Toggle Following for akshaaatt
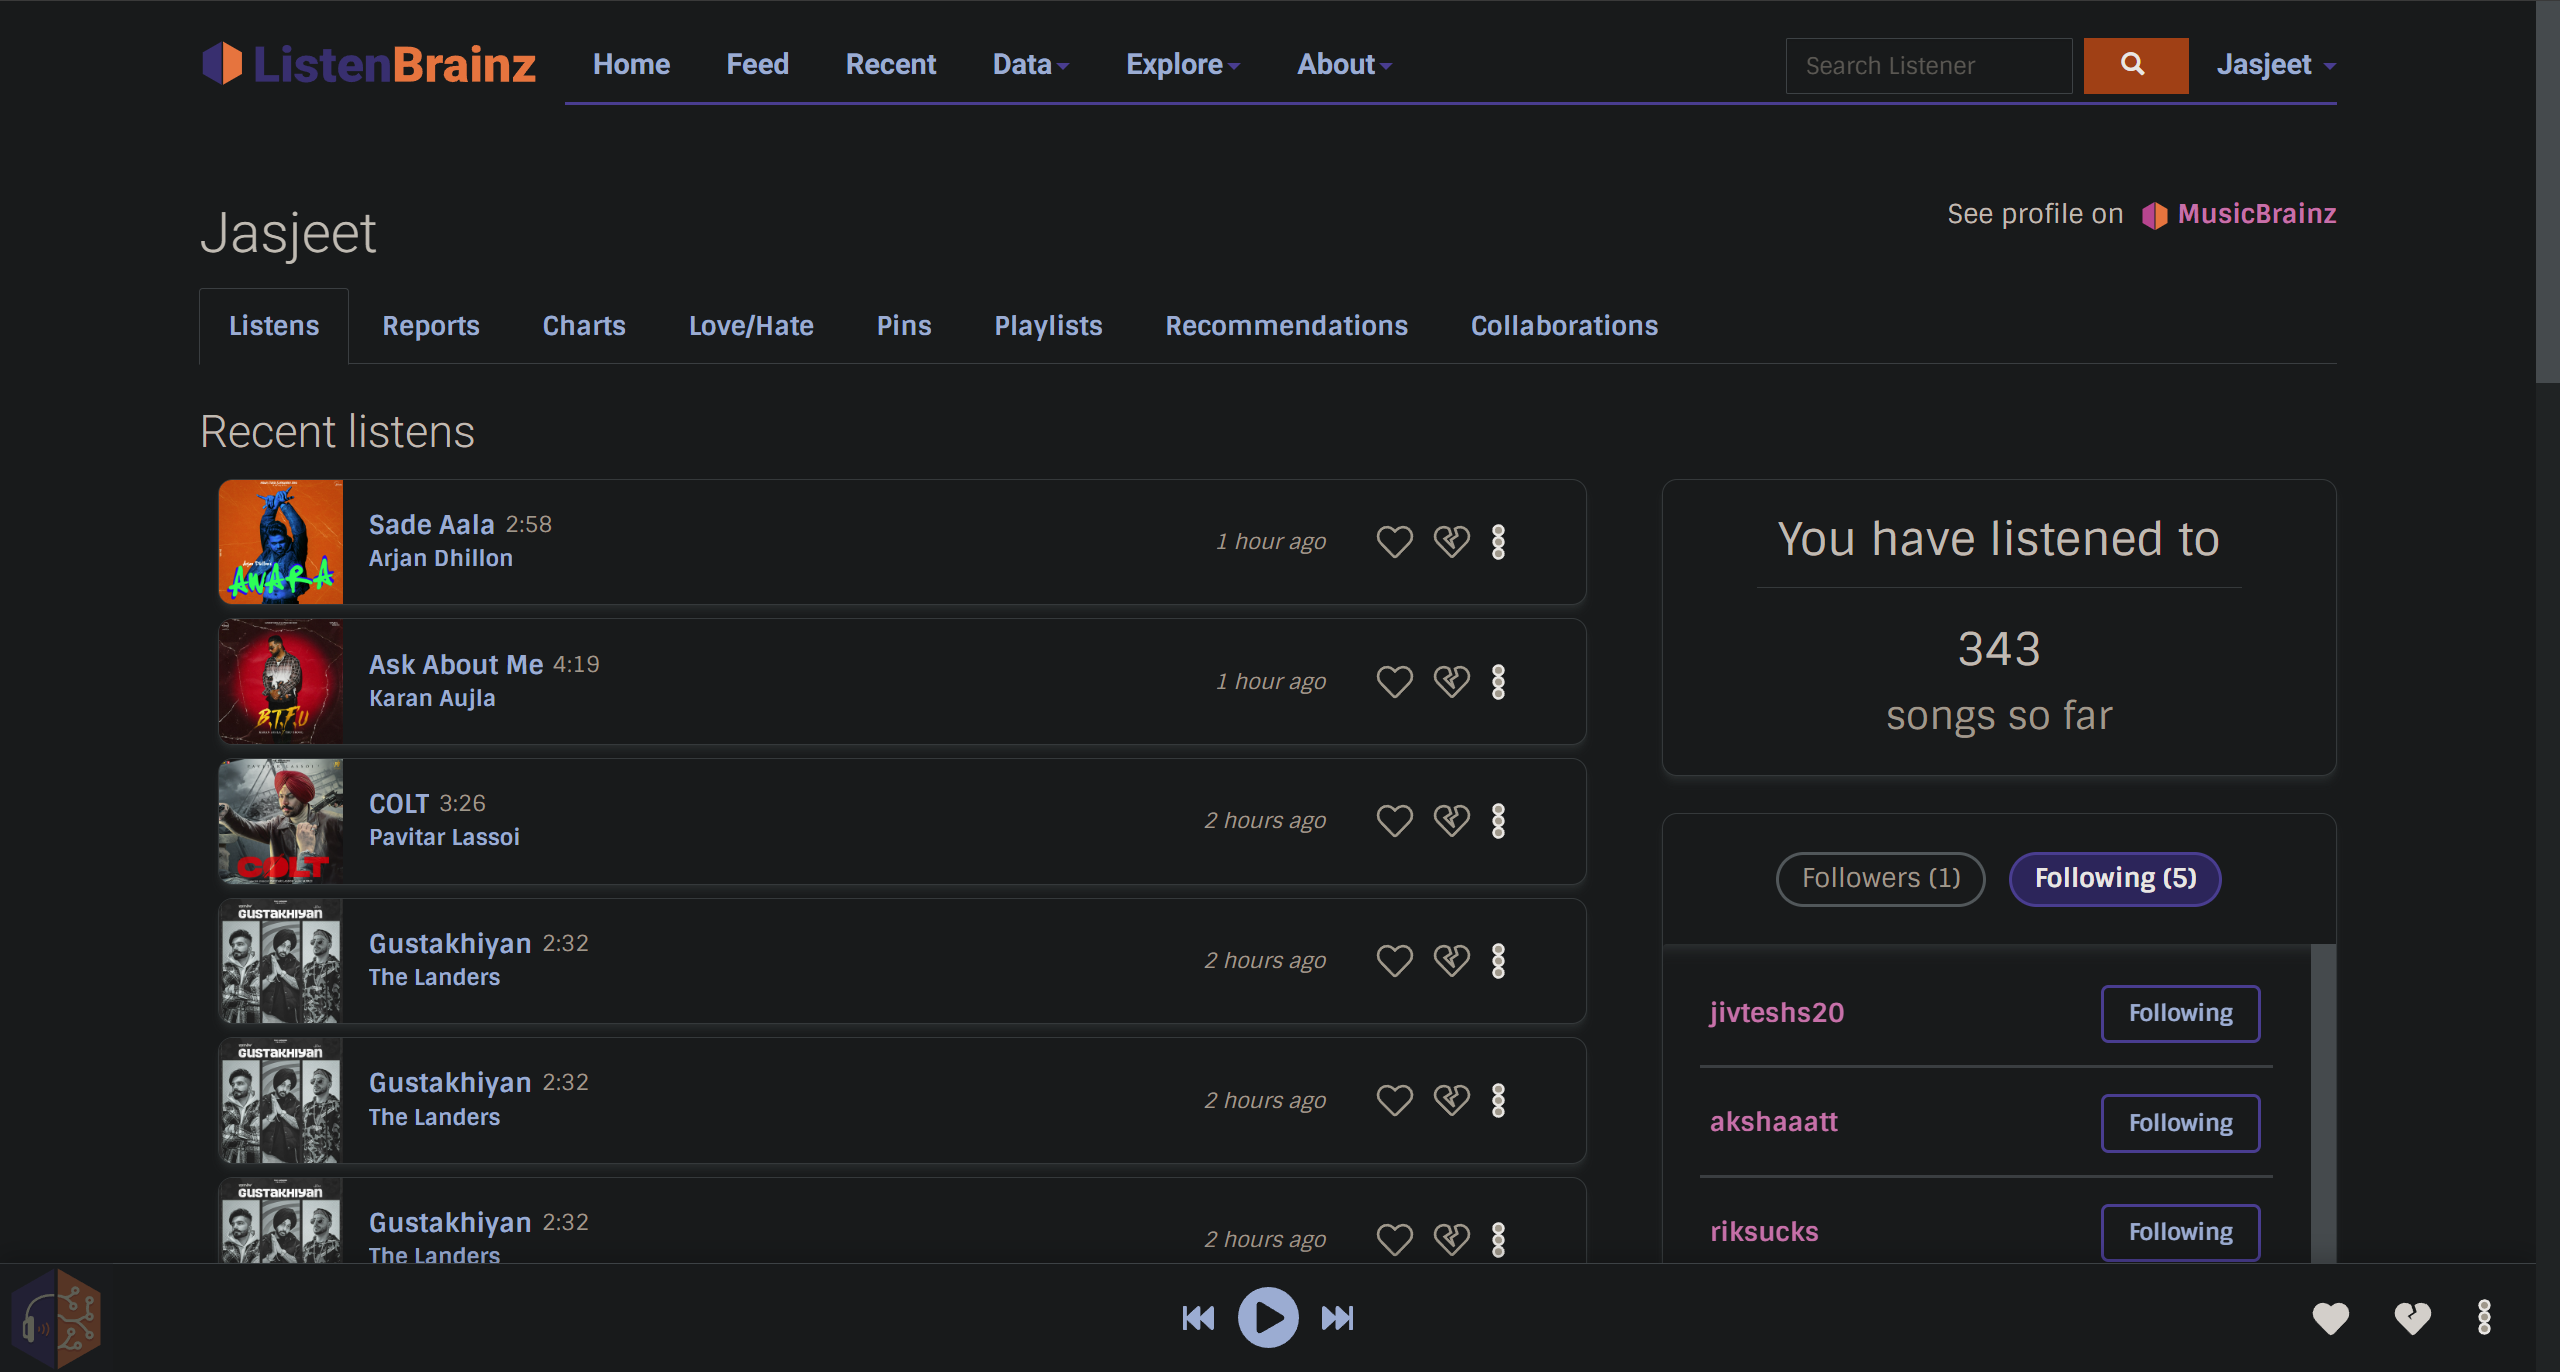The height and width of the screenshot is (1372, 2560). 2180,1123
